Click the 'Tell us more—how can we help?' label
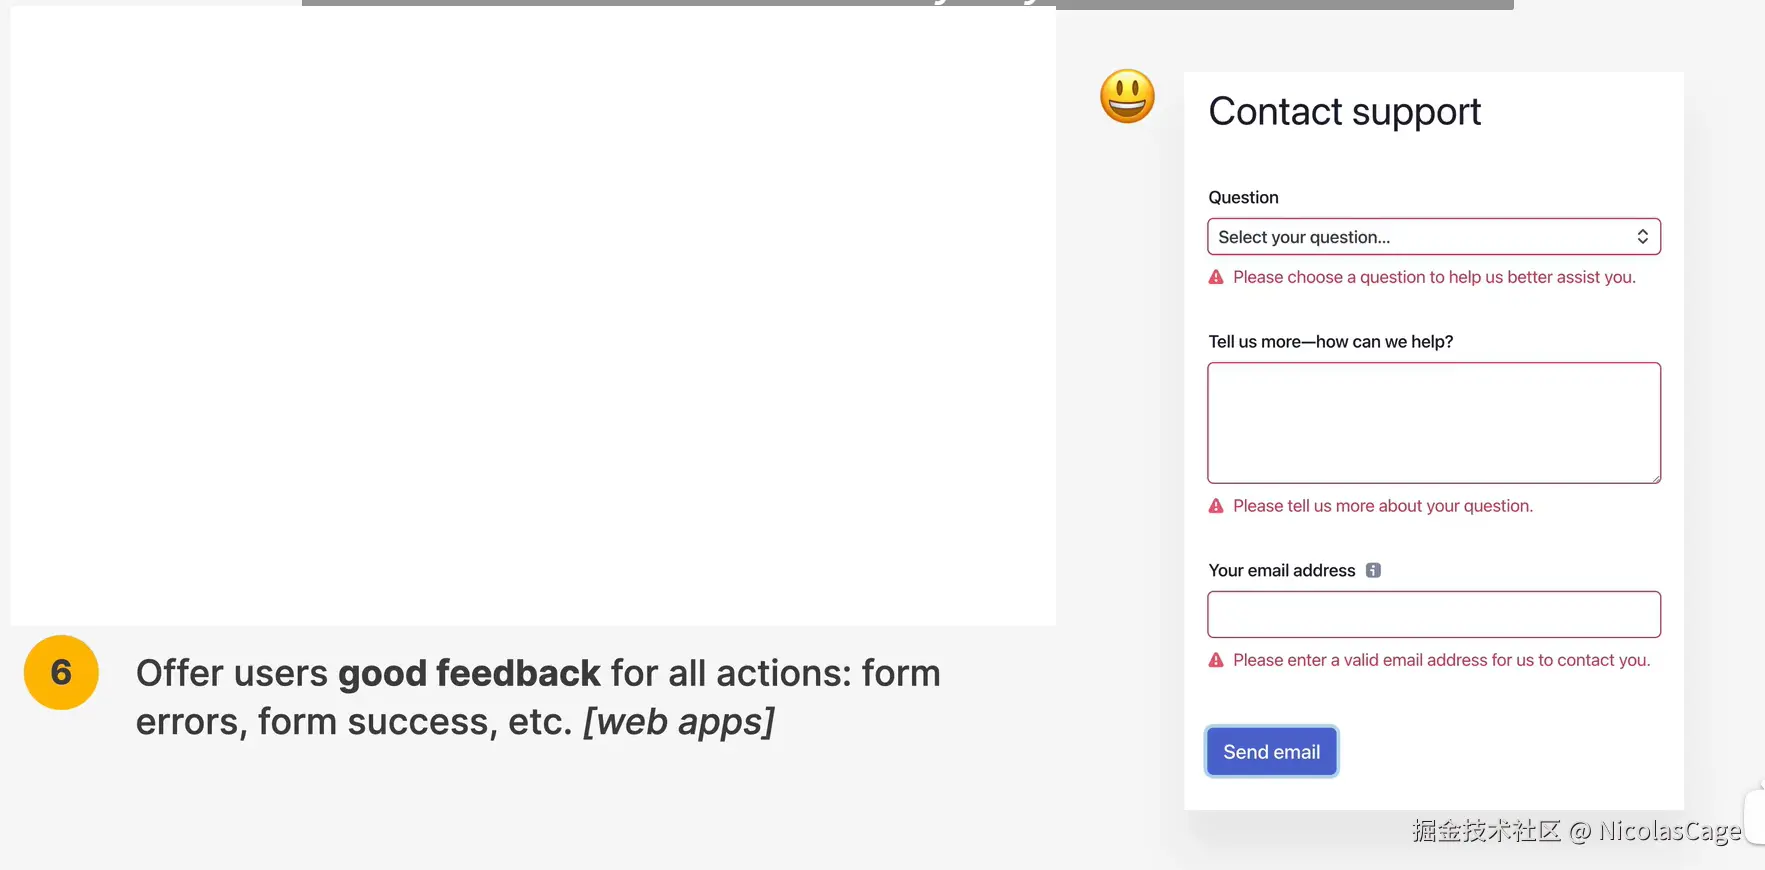1765x870 pixels. [x=1330, y=342]
